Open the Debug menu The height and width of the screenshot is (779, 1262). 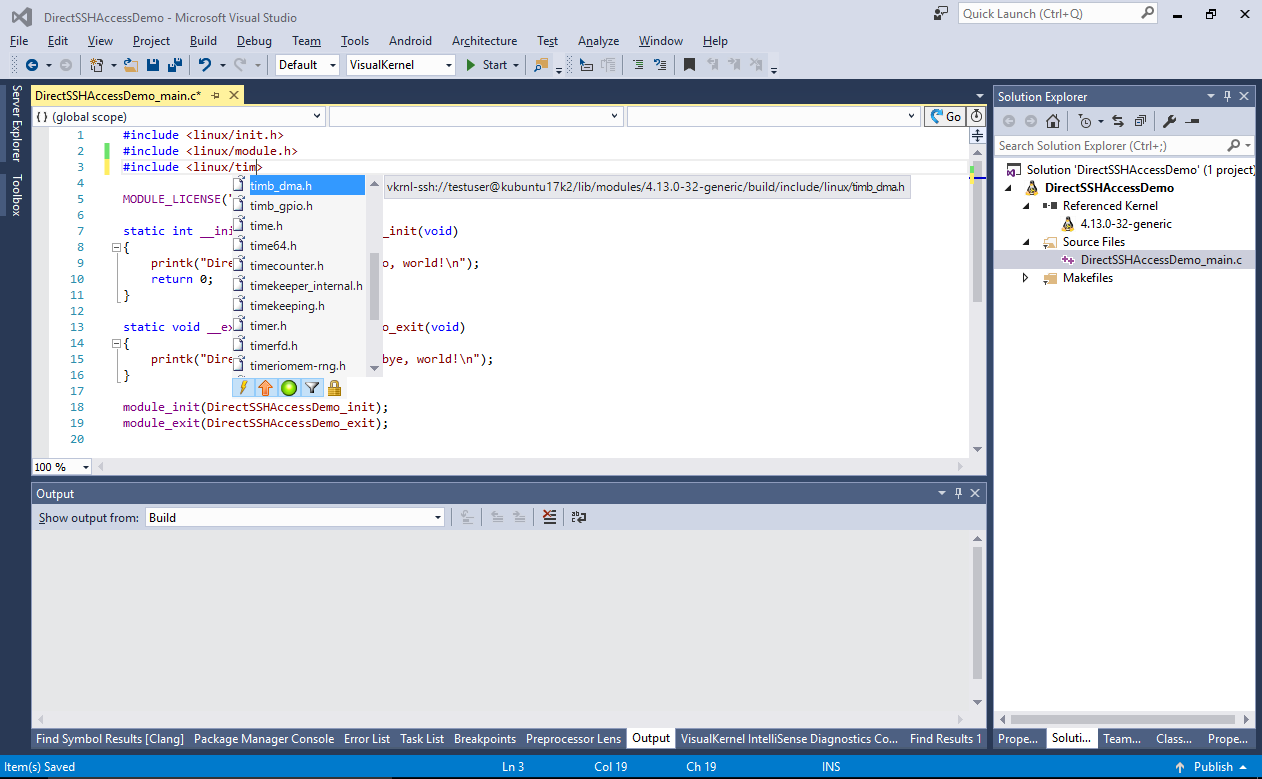coord(254,41)
